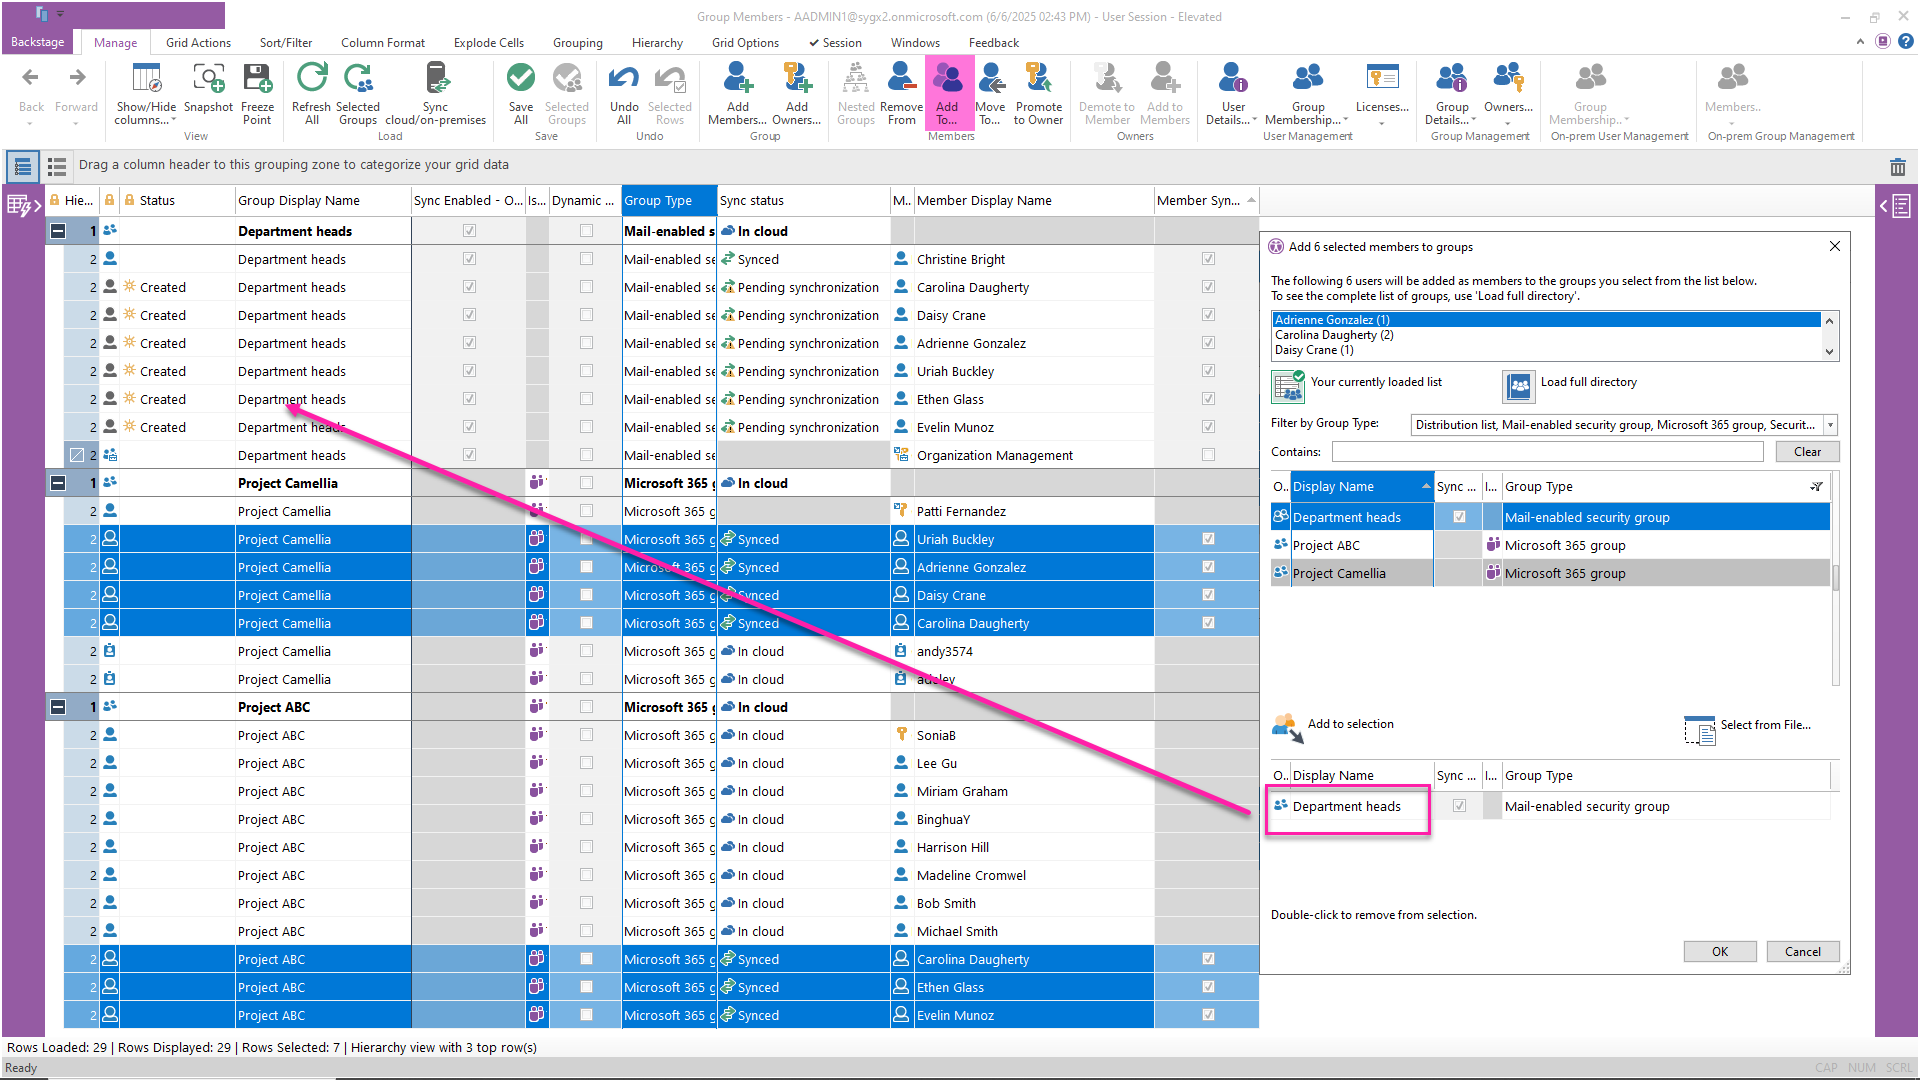The width and height of the screenshot is (1920, 1080).
Task: Click Load full directory icon
Action: 1519,386
